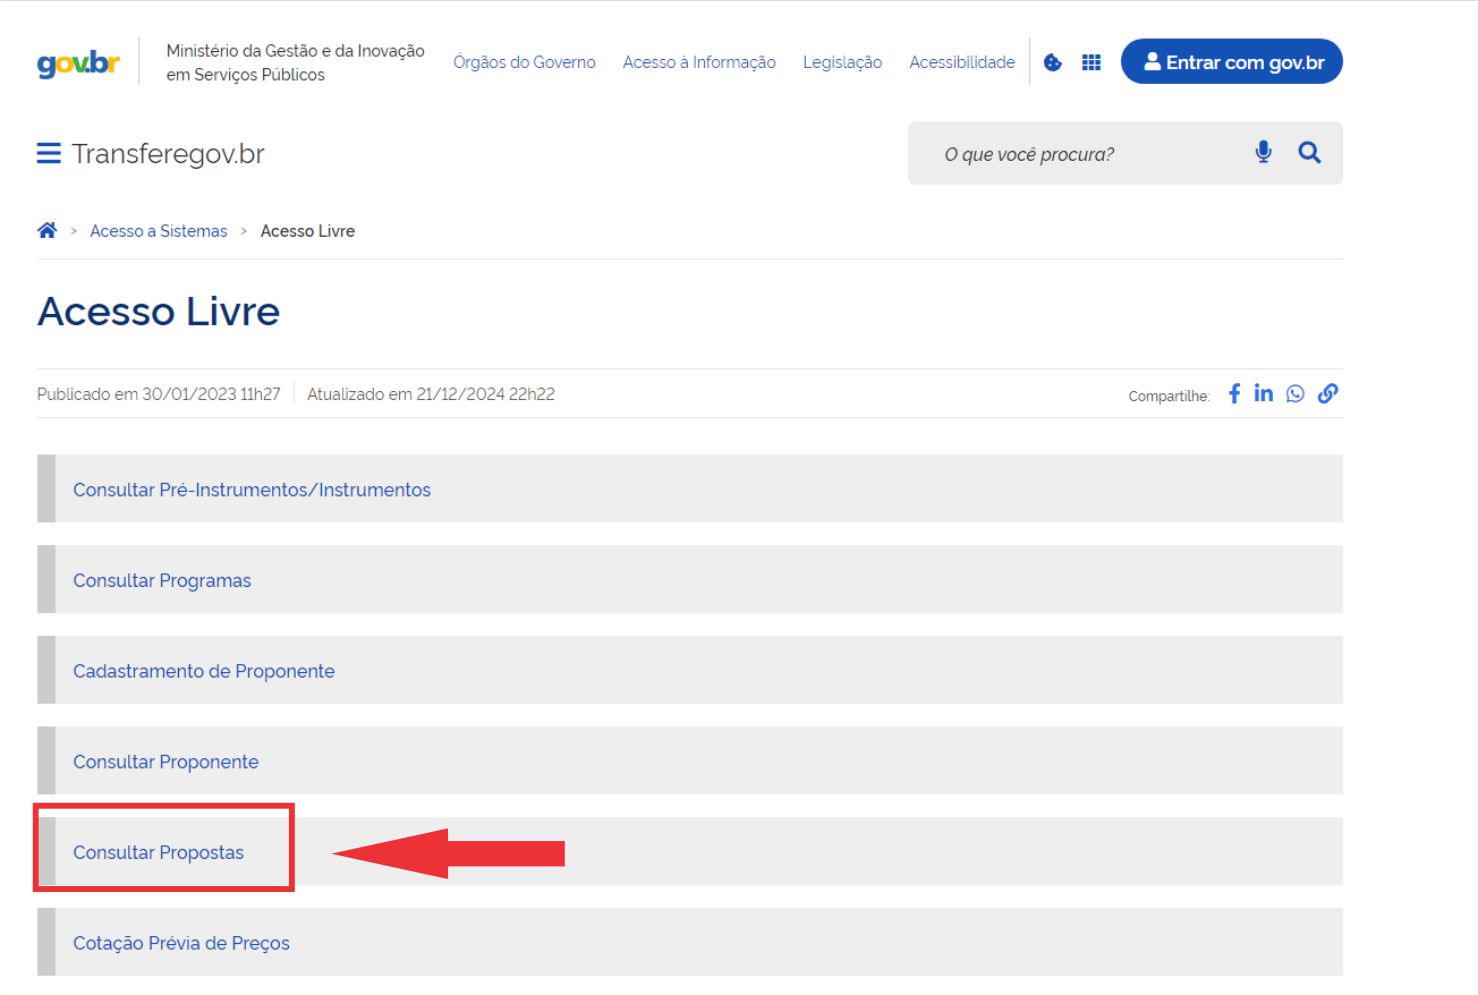Click the gov.br logo
The width and height of the screenshot is (1478, 995).
tap(78, 63)
